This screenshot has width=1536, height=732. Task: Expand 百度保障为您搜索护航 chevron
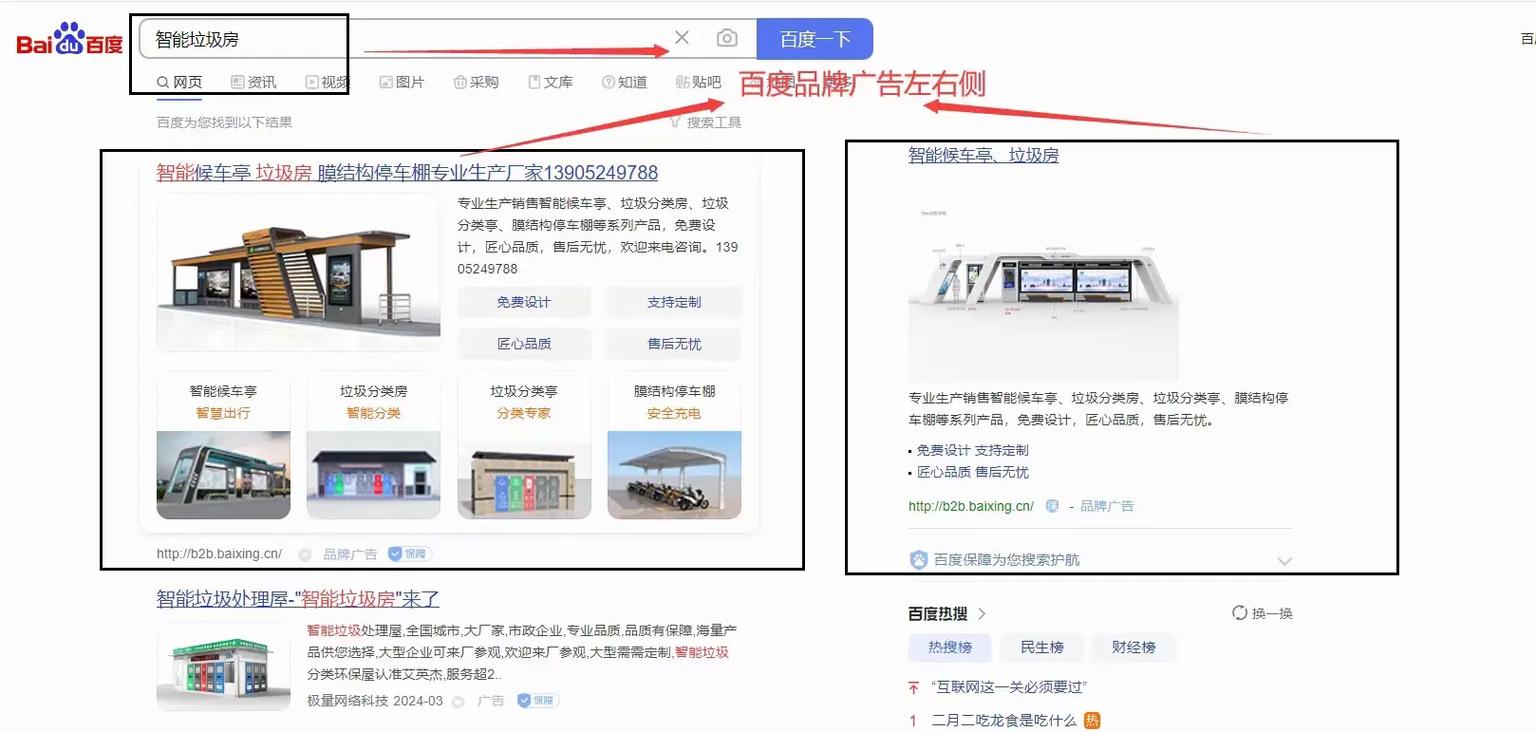pos(1285,561)
